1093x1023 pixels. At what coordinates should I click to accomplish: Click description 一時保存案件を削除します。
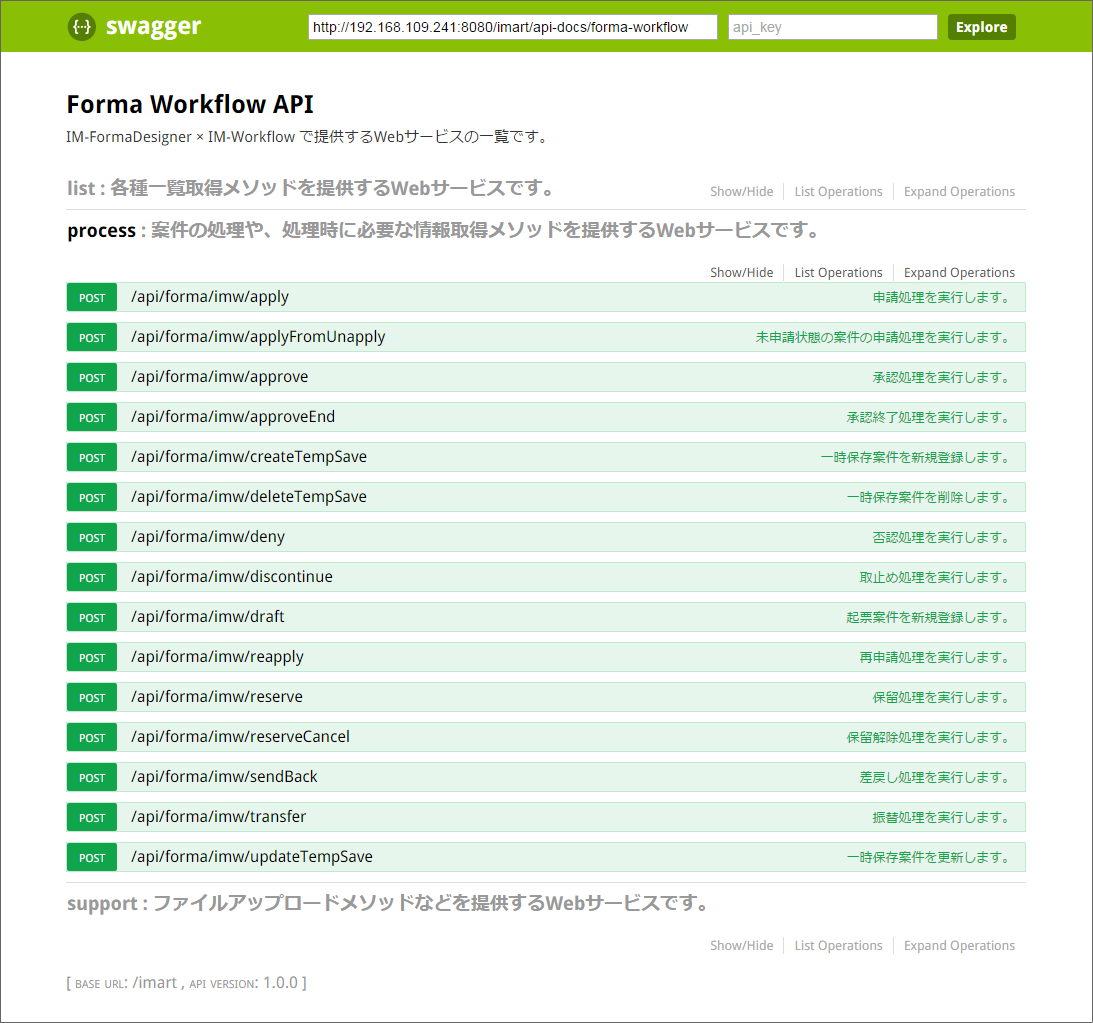tap(928, 498)
